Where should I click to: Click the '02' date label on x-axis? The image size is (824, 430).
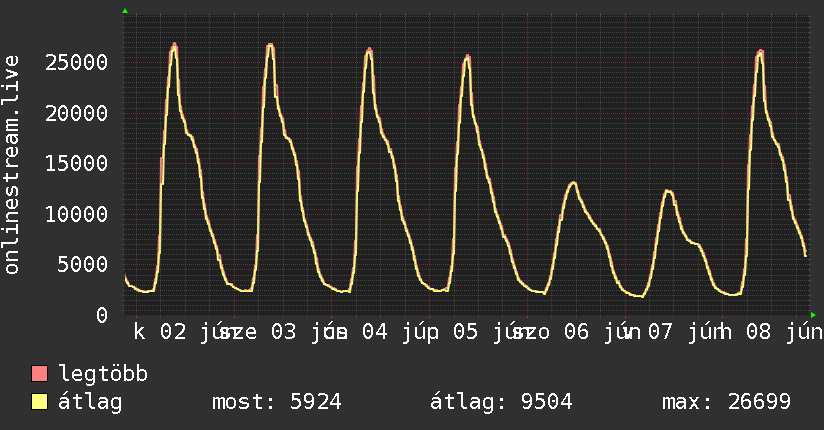pos(173,332)
